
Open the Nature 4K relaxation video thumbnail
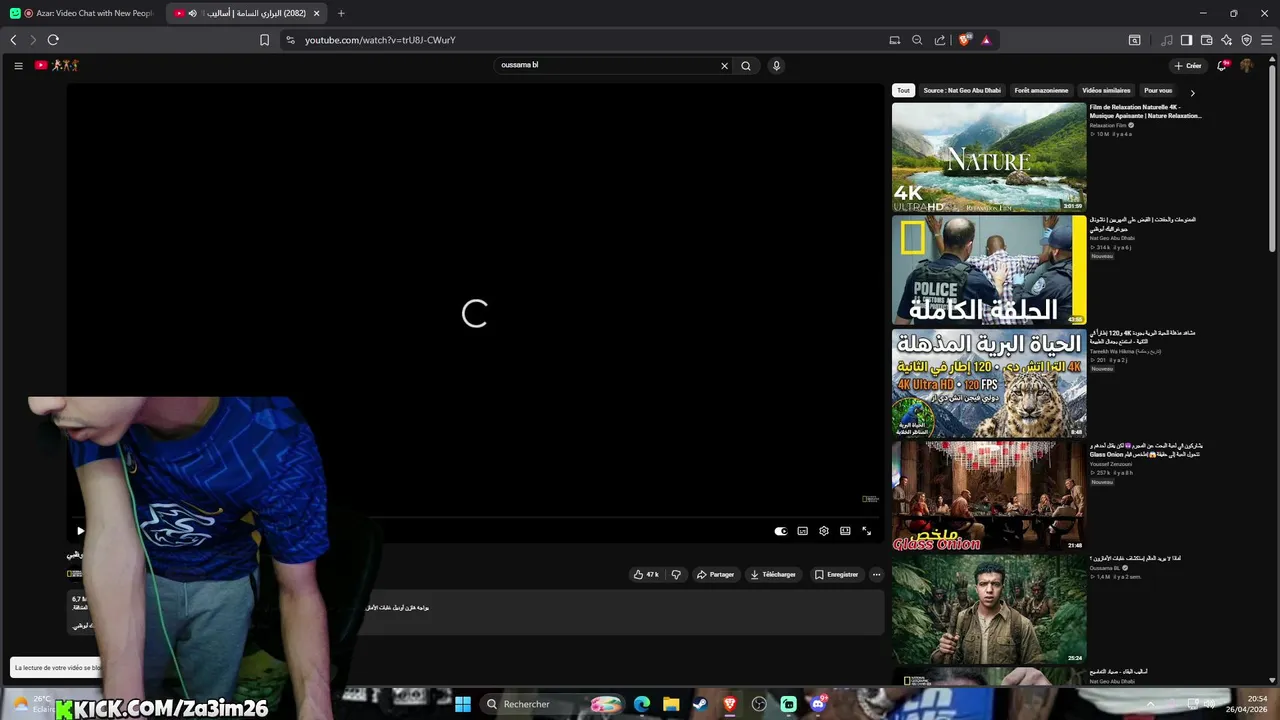coord(989,157)
